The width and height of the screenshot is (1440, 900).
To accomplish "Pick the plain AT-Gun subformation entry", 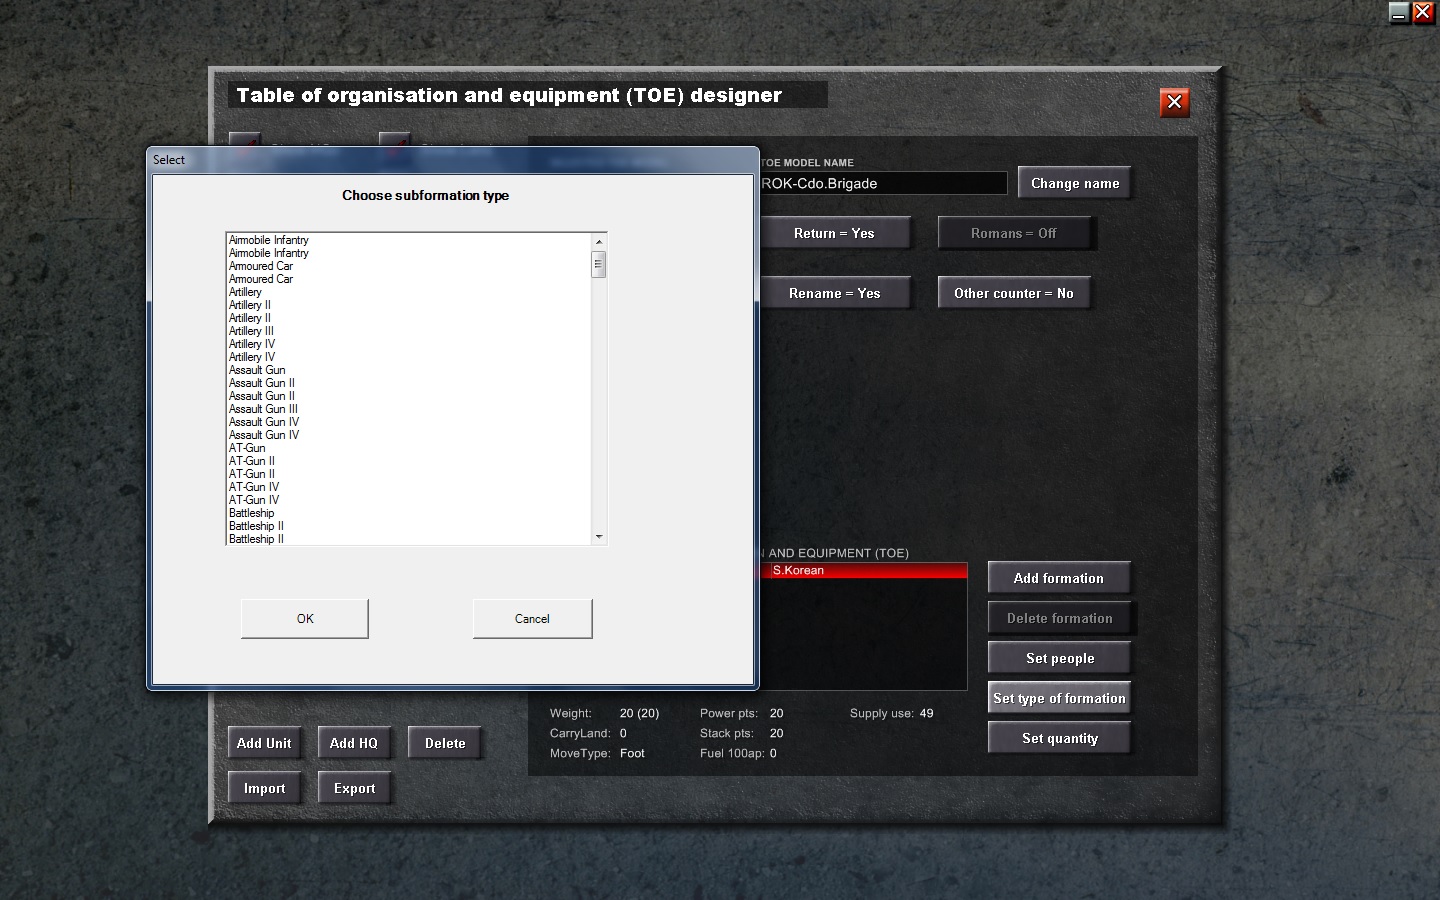I will click(247, 448).
